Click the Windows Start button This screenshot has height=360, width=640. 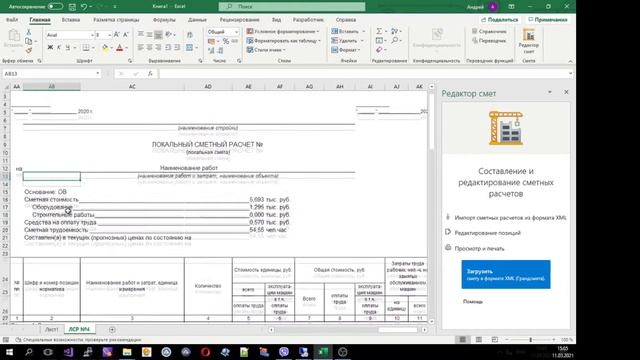[x=9, y=352]
